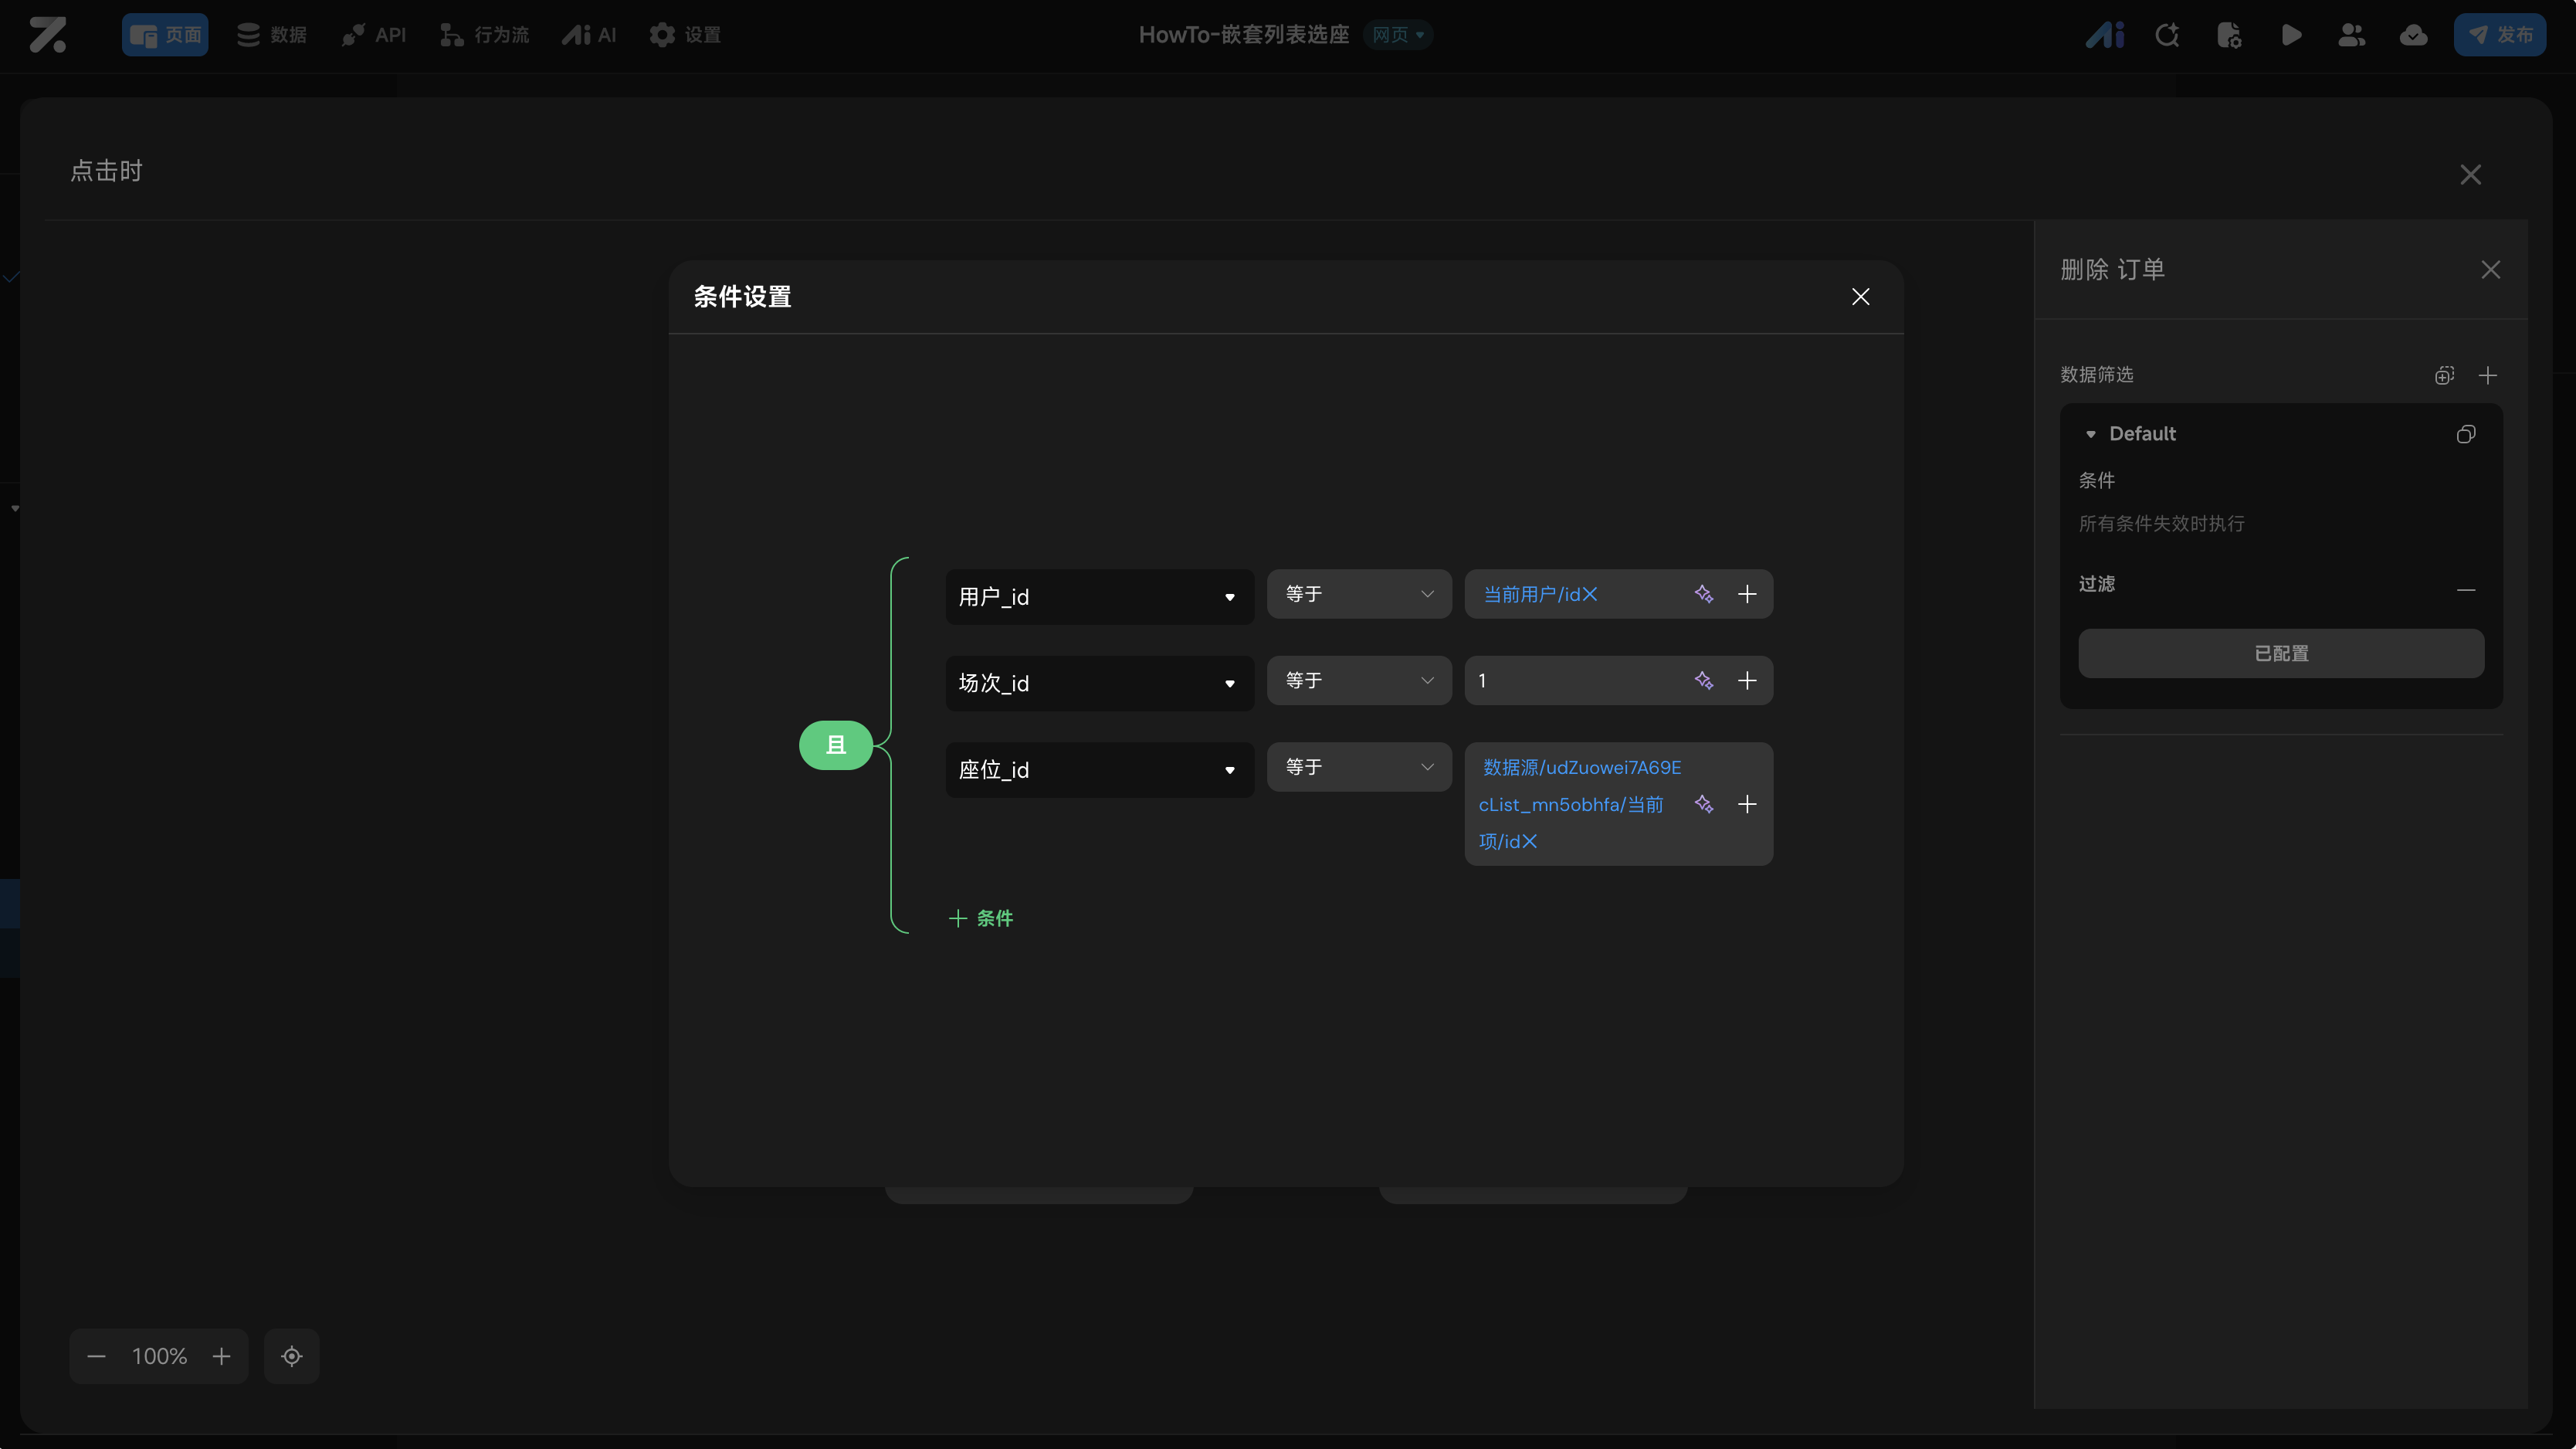2576x1449 pixels.
Task: Open the 行为流 tab
Action: (485, 35)
